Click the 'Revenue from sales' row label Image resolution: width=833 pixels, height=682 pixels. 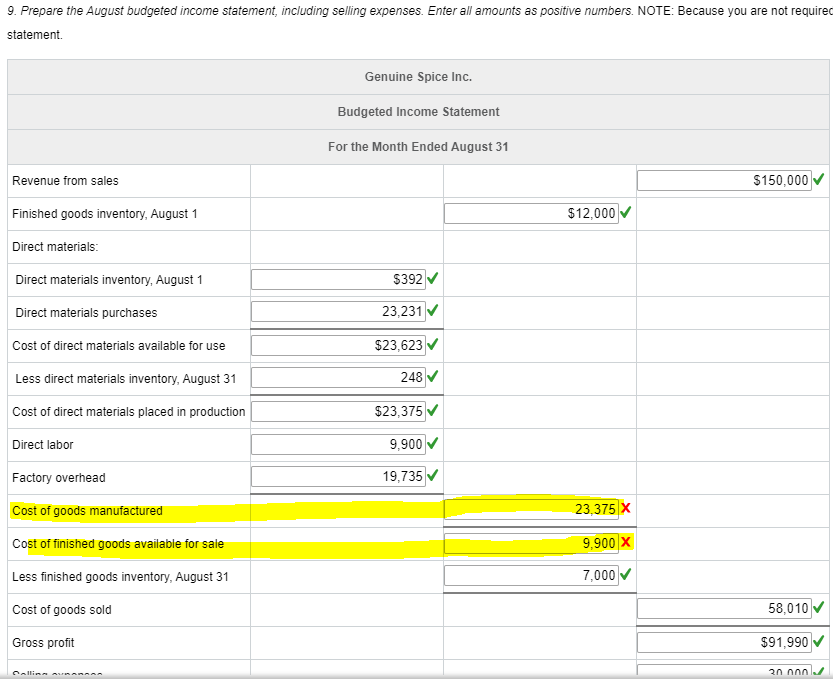[65, 181]
